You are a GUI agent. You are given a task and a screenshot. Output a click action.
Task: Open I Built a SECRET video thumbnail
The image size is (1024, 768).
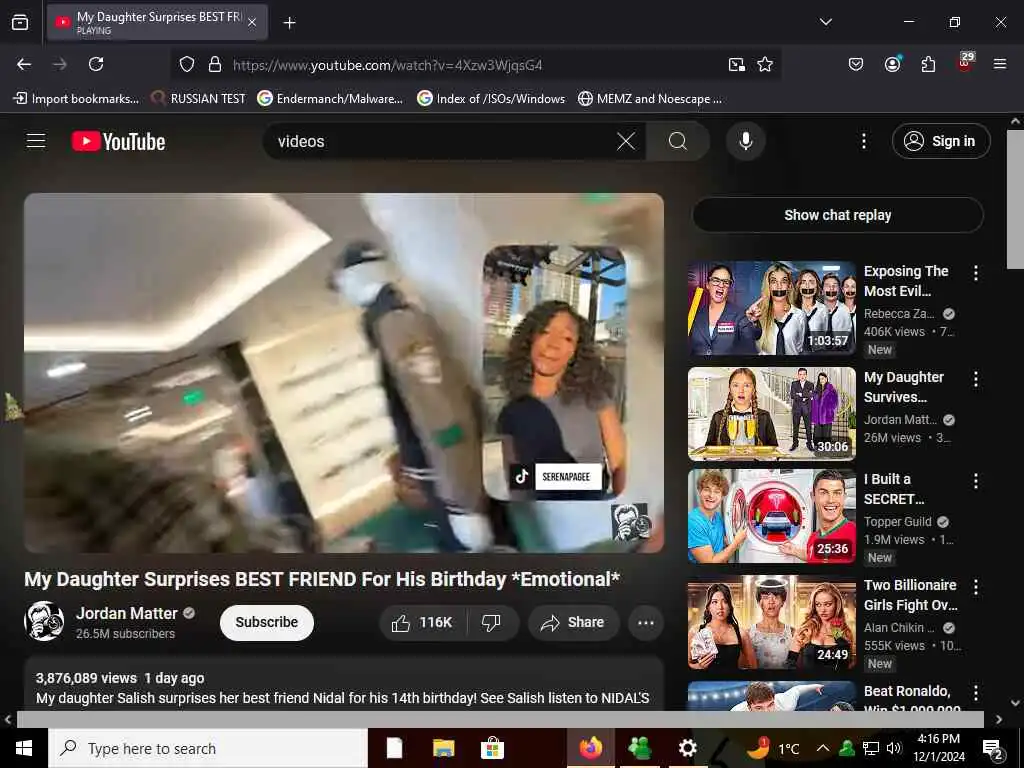coord(772,516)
